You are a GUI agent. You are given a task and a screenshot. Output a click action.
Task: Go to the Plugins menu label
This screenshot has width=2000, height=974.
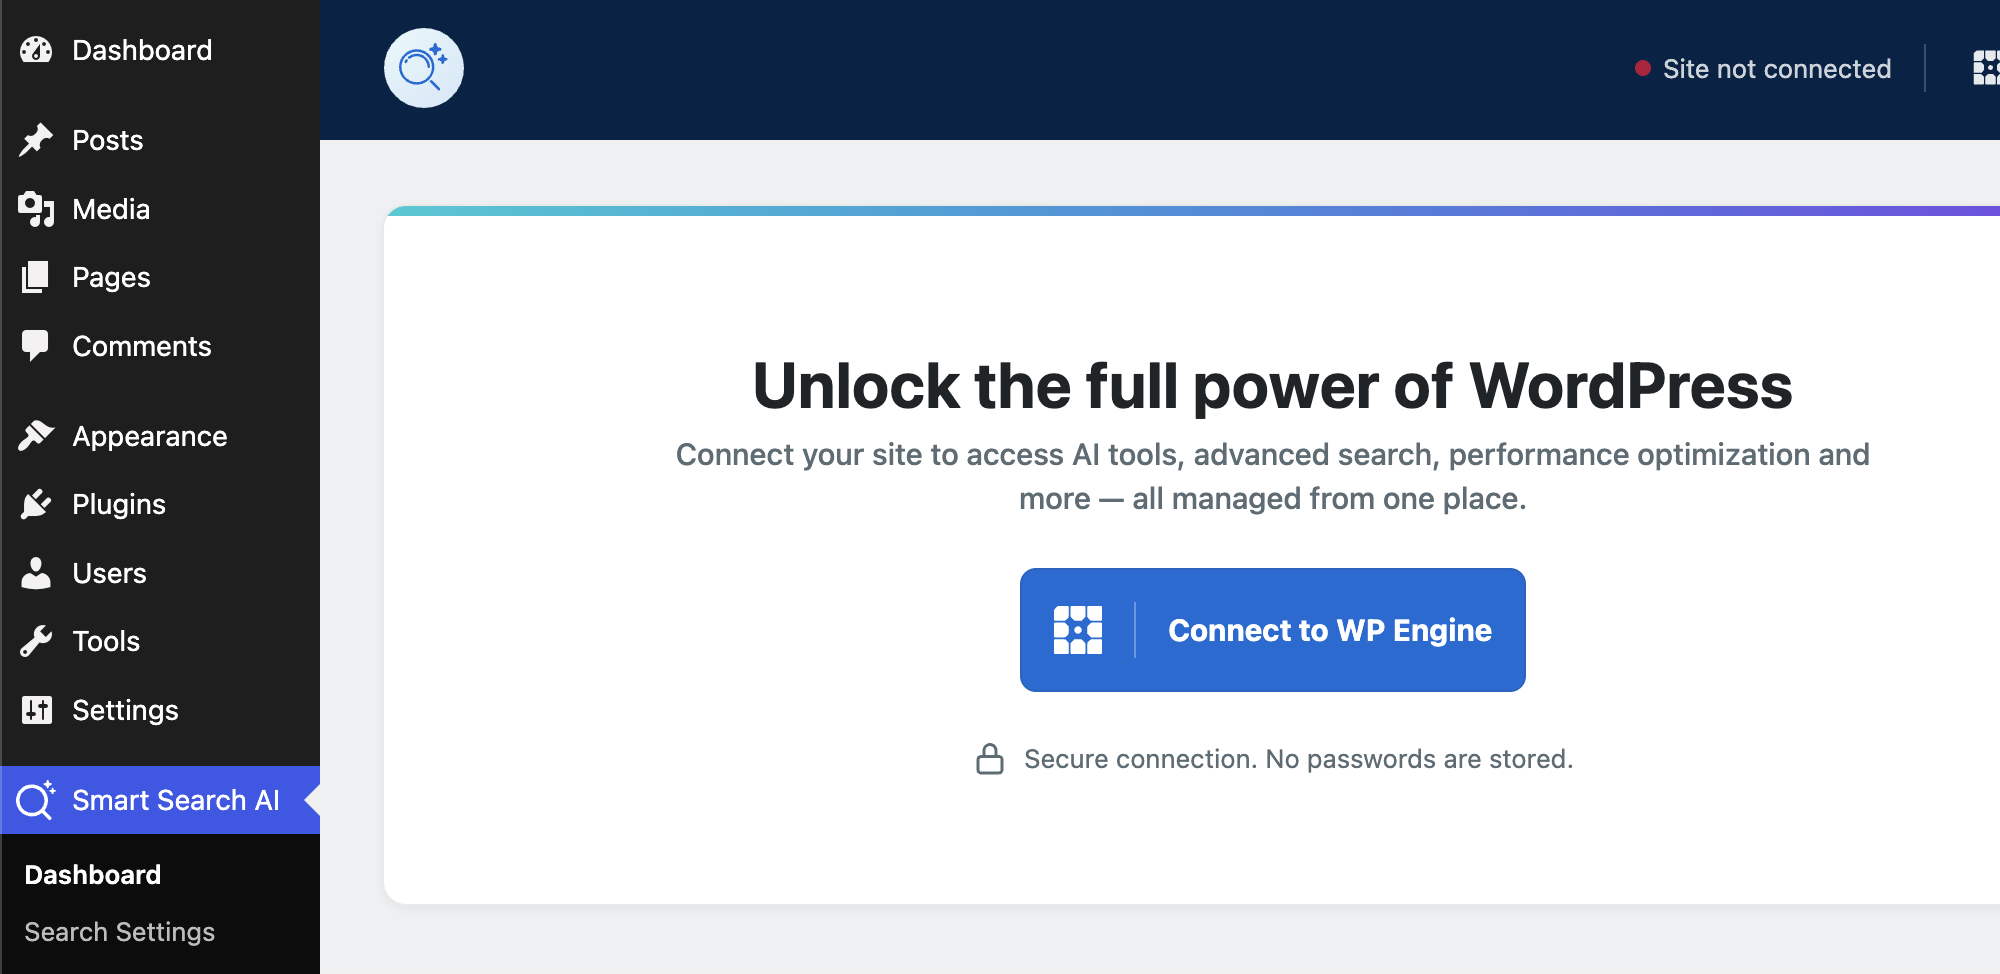119,504
